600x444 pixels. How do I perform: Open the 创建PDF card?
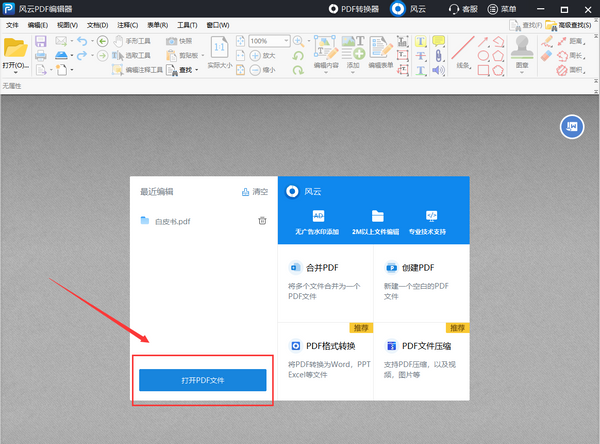click(422, 283)
